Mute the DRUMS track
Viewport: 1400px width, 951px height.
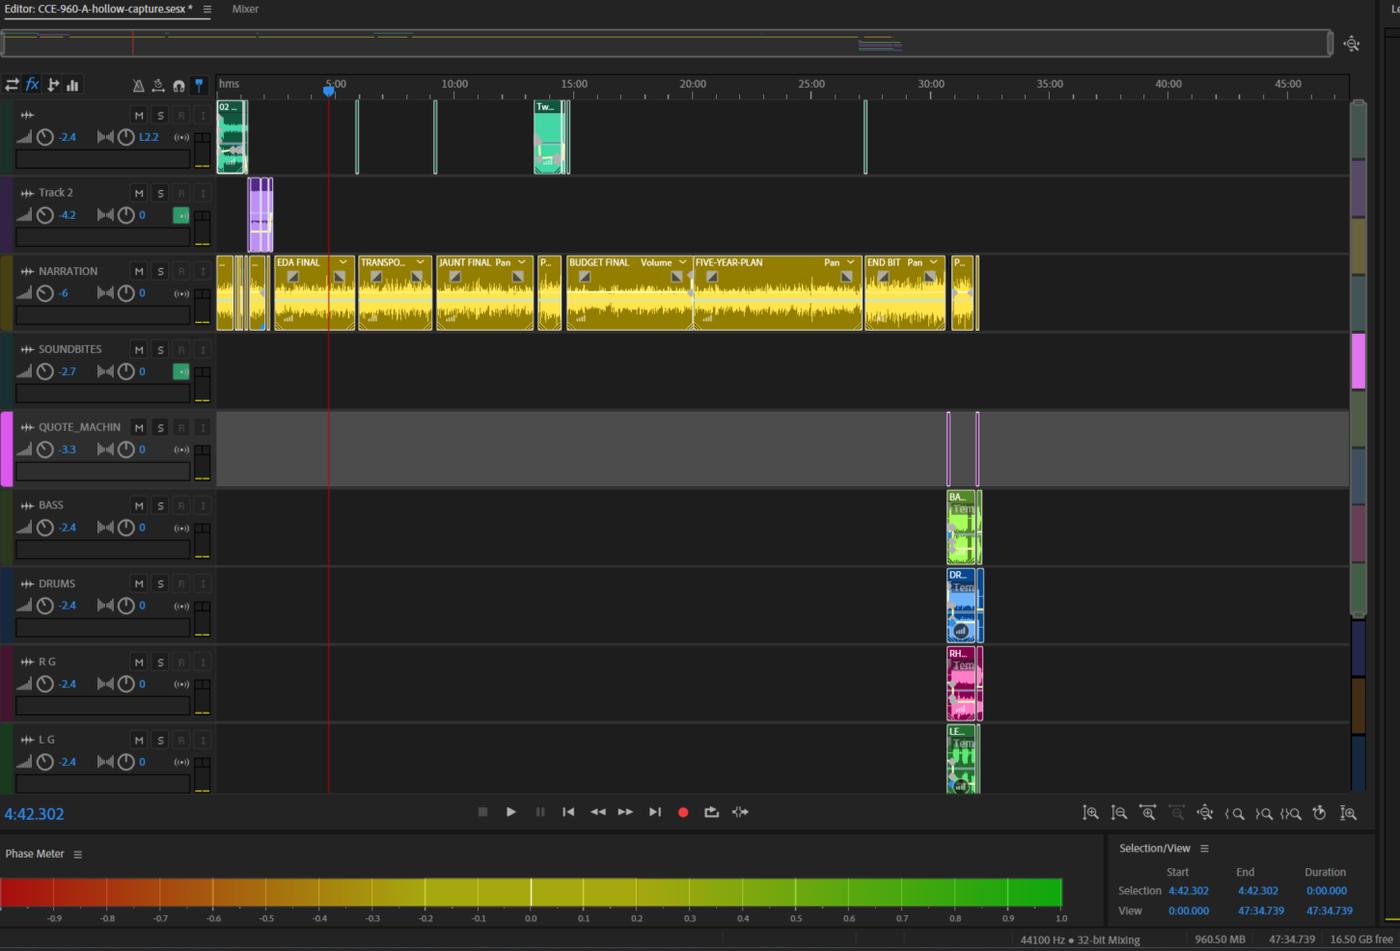pyautogui.click(x=139, y=583)
